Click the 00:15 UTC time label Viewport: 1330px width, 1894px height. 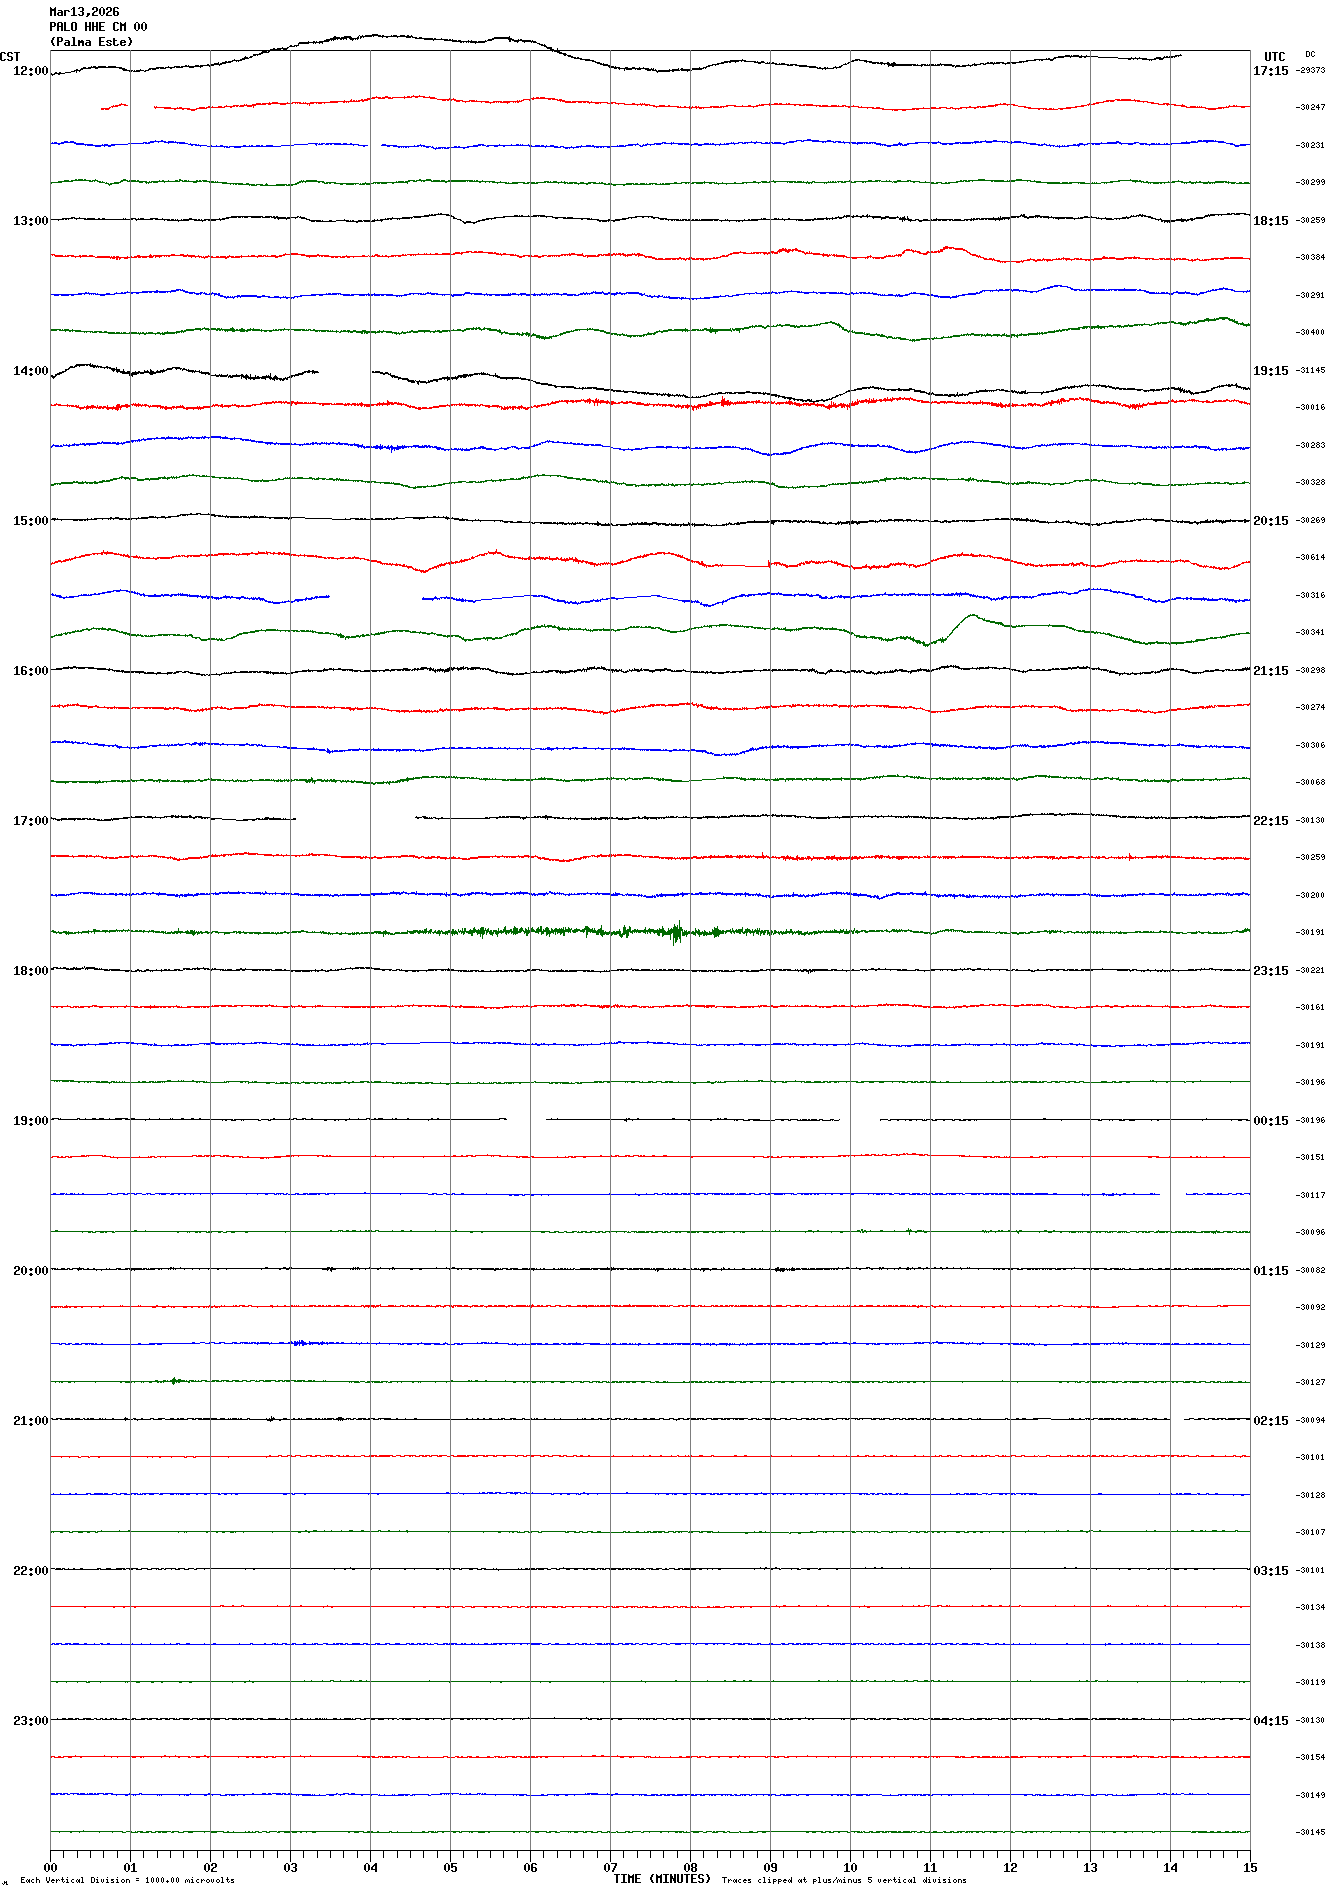1270,1121
